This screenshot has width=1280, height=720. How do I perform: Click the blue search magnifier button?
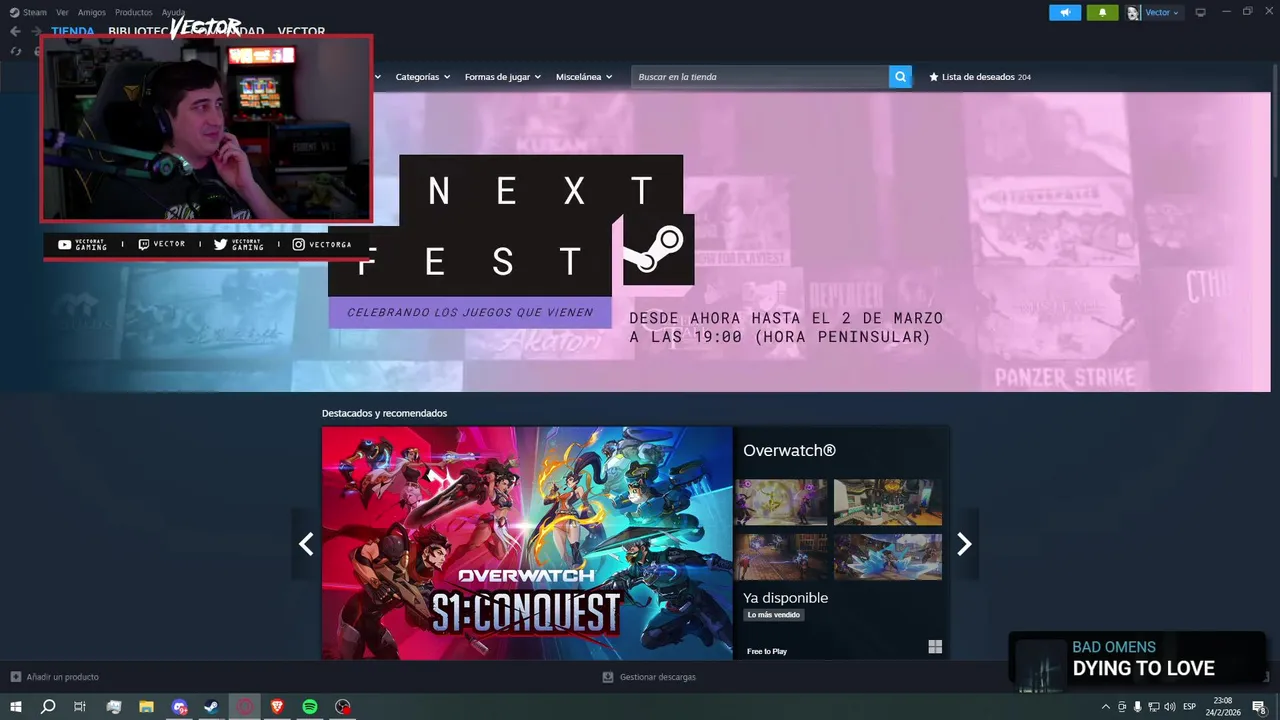pyautogui.click(x=900, y=77)
